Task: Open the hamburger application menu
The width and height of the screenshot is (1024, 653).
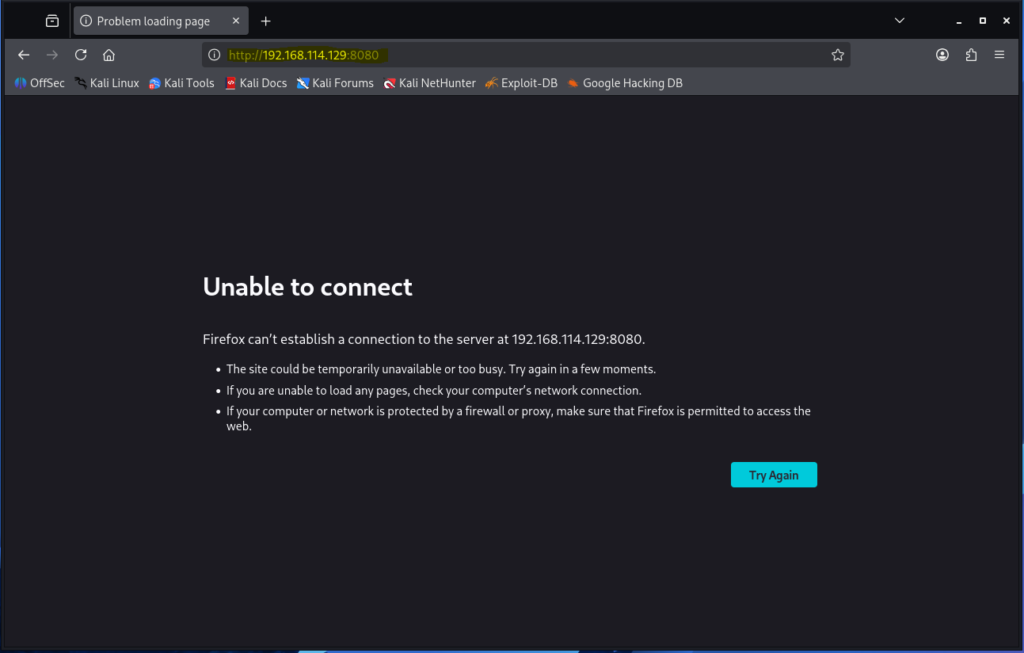Action: tap(999, 55)
